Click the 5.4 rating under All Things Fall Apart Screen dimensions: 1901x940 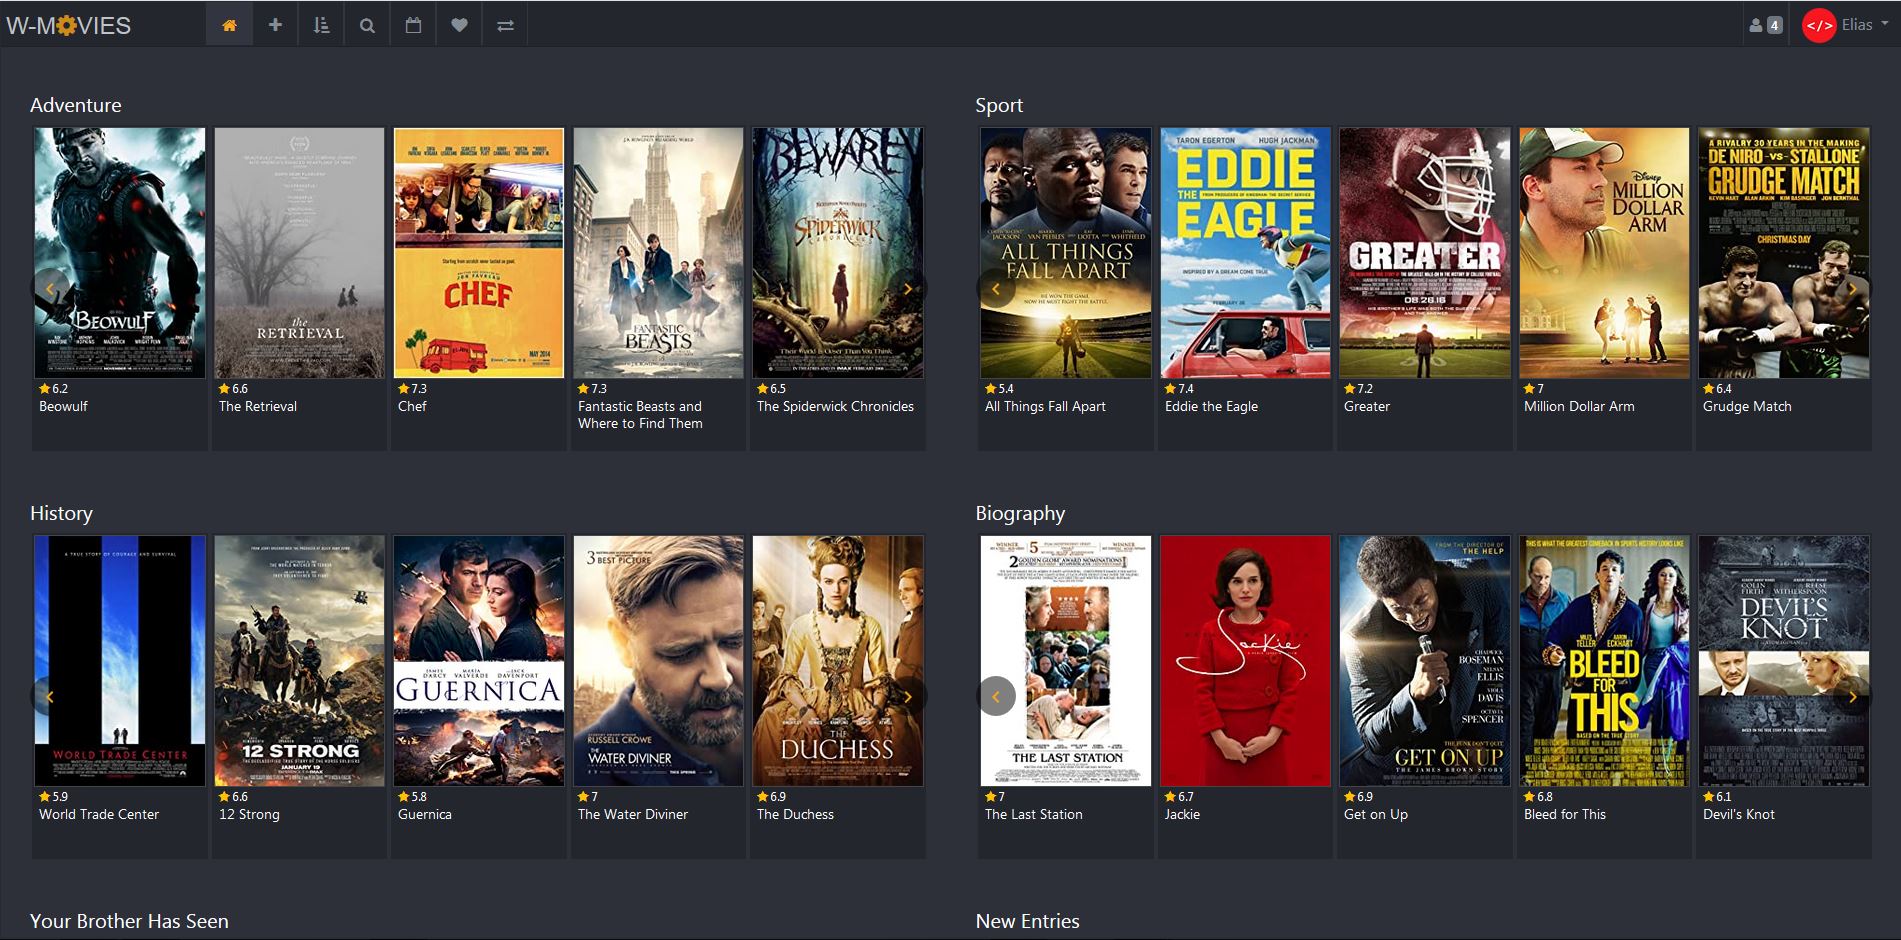pos(999,388)
